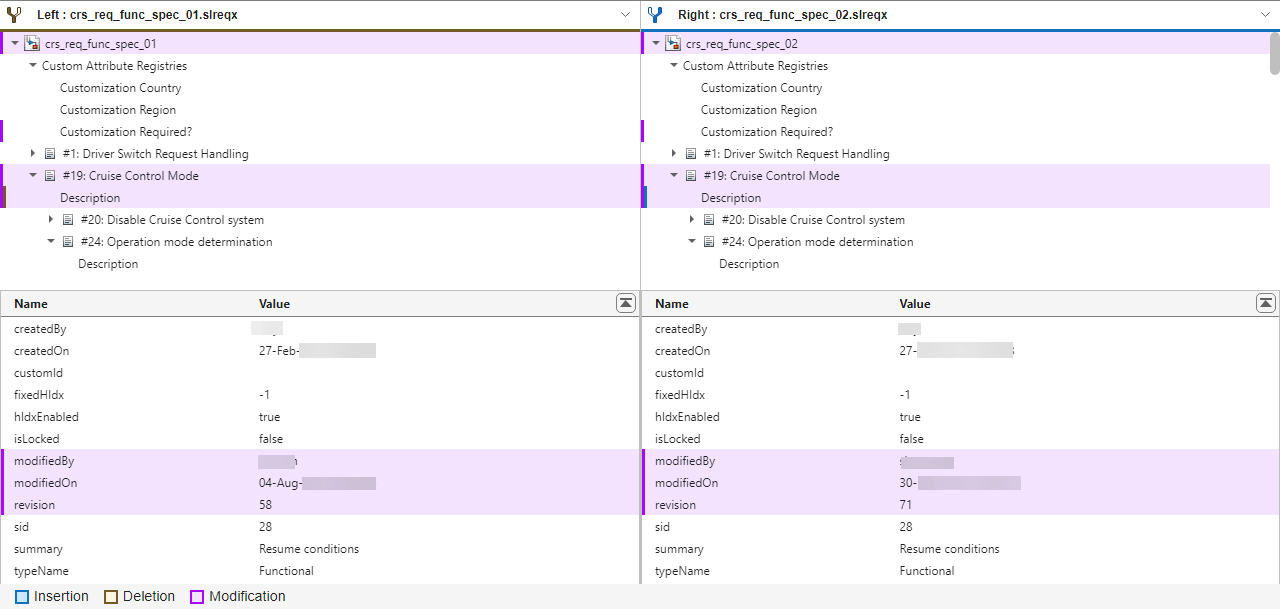Select Customization Required? in left tree
Viewport: 1280px width, 609px height.
click(125, 132)
